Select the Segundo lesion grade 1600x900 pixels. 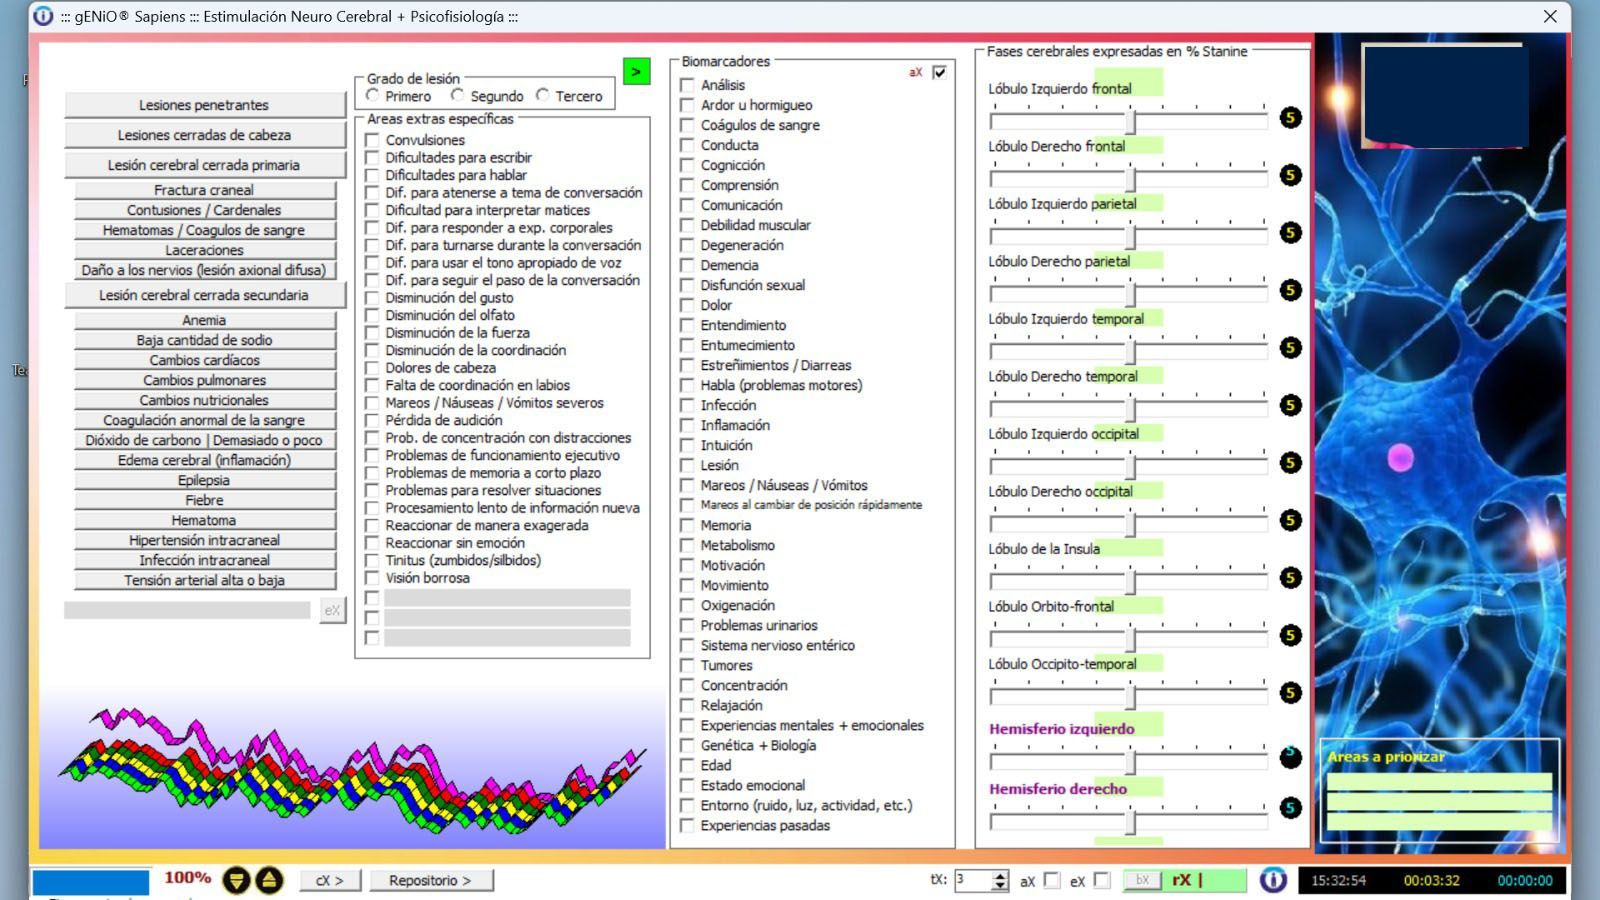point(458,95)
